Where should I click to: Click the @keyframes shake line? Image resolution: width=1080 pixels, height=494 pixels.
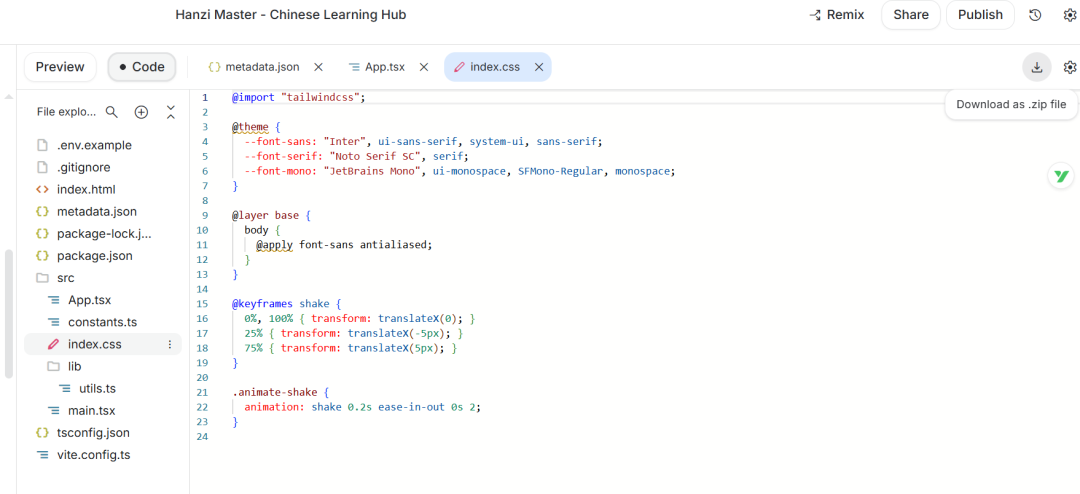coord(287,303)
